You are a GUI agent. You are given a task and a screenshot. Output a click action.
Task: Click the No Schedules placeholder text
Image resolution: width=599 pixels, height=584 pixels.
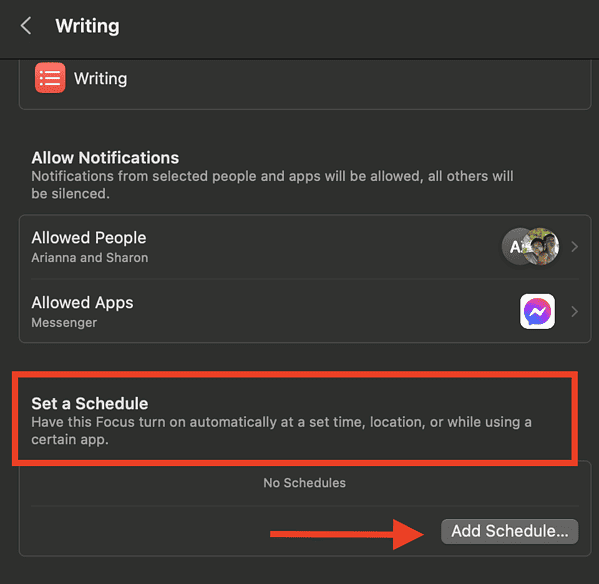(x=304, y=483)
